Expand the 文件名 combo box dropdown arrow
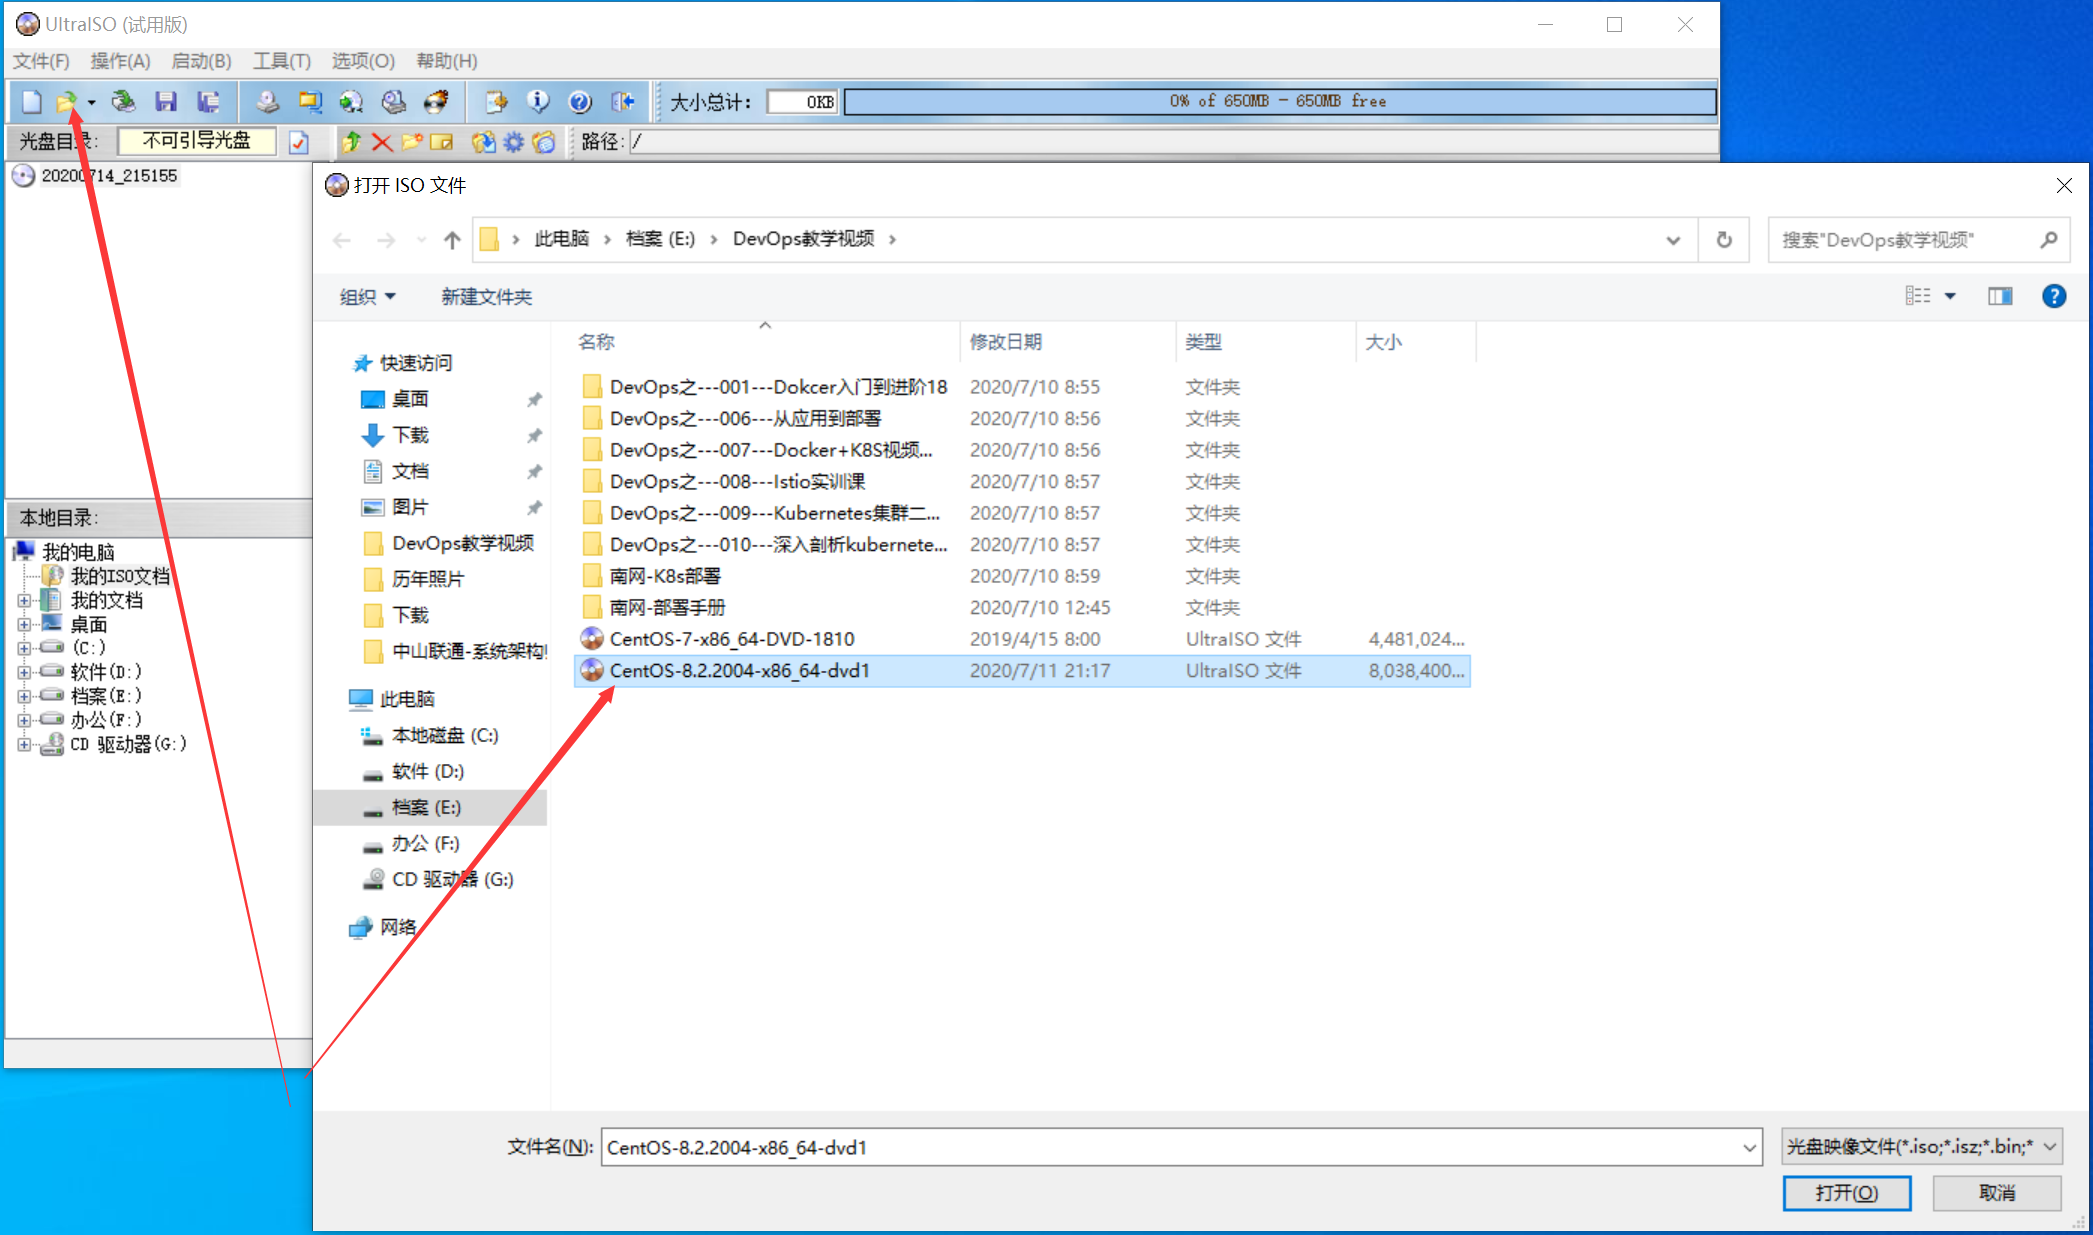 point(1749,1148)
